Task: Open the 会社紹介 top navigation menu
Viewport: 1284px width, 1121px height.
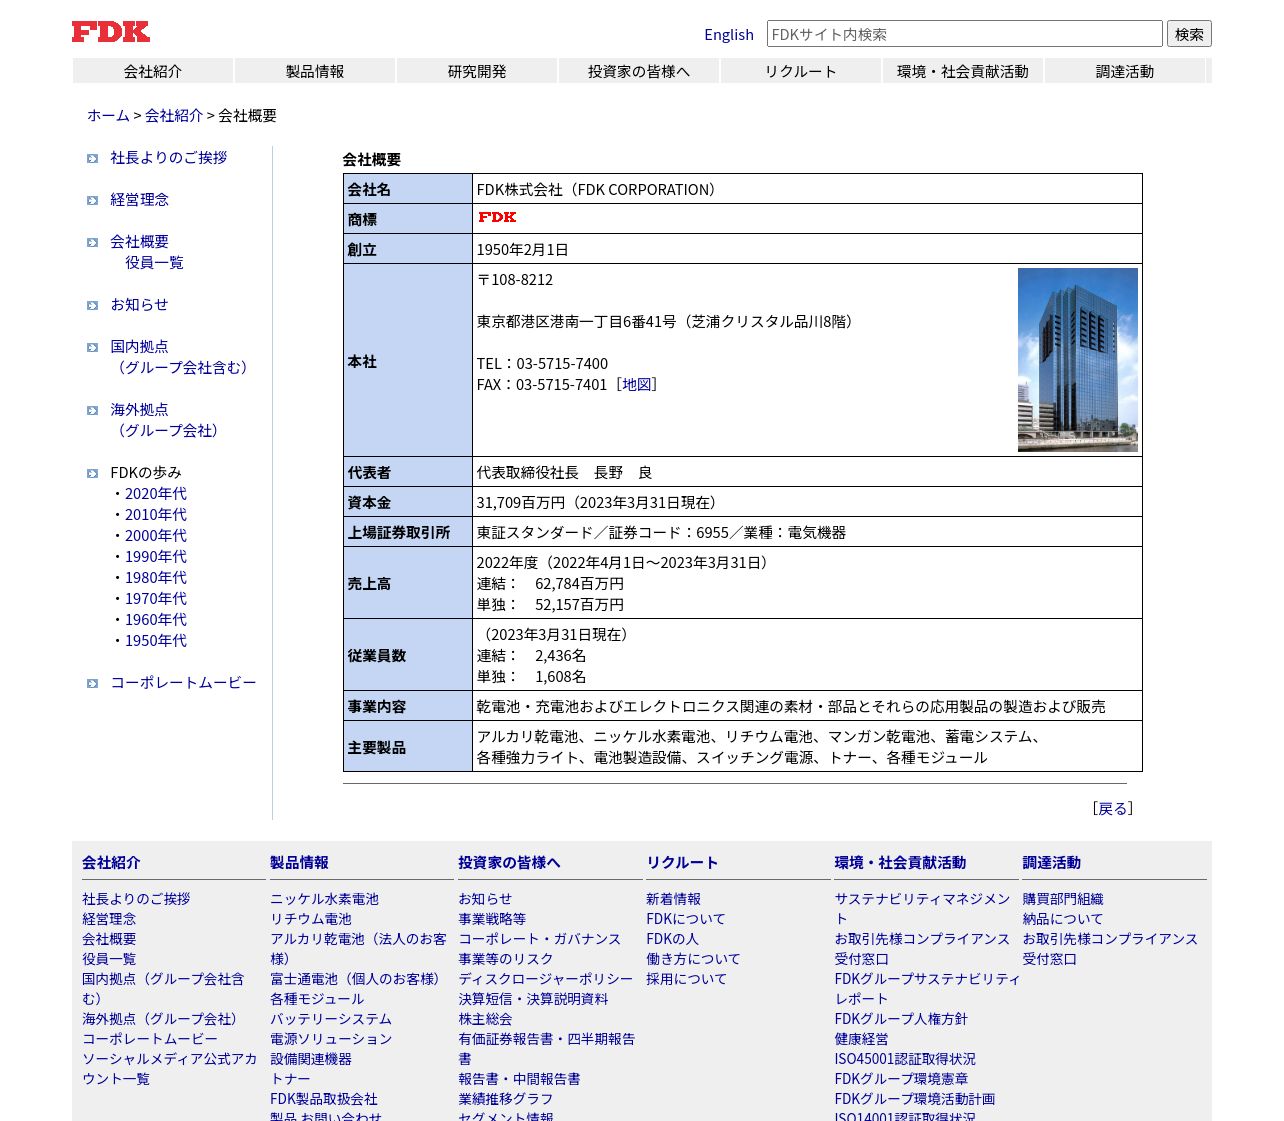Action: 153,71
